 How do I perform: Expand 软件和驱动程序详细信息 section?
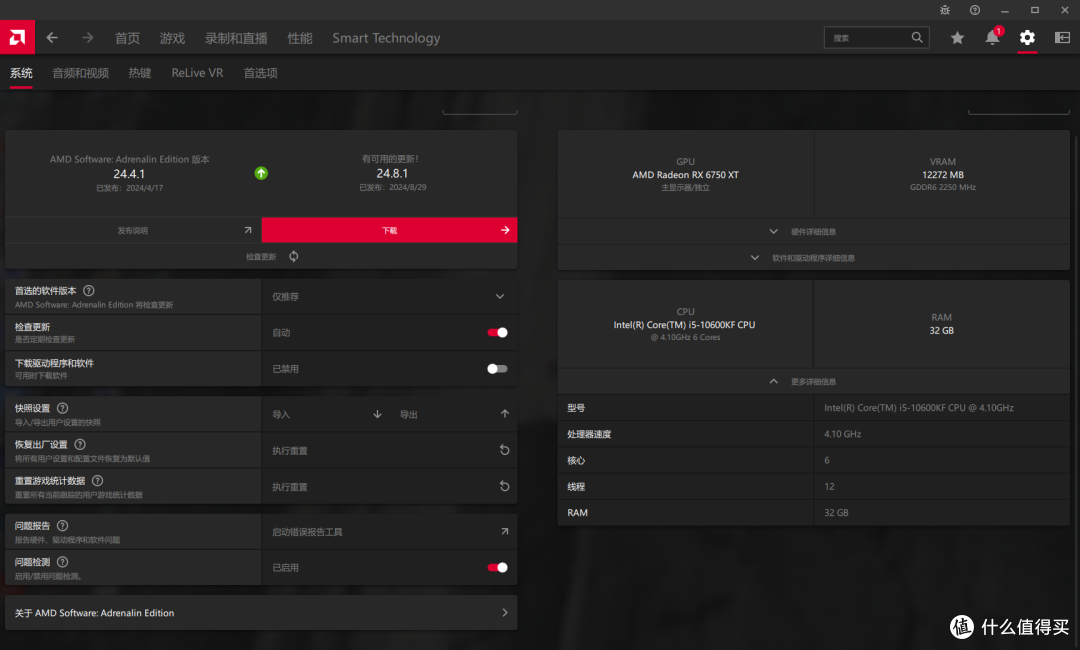[813, 258]
